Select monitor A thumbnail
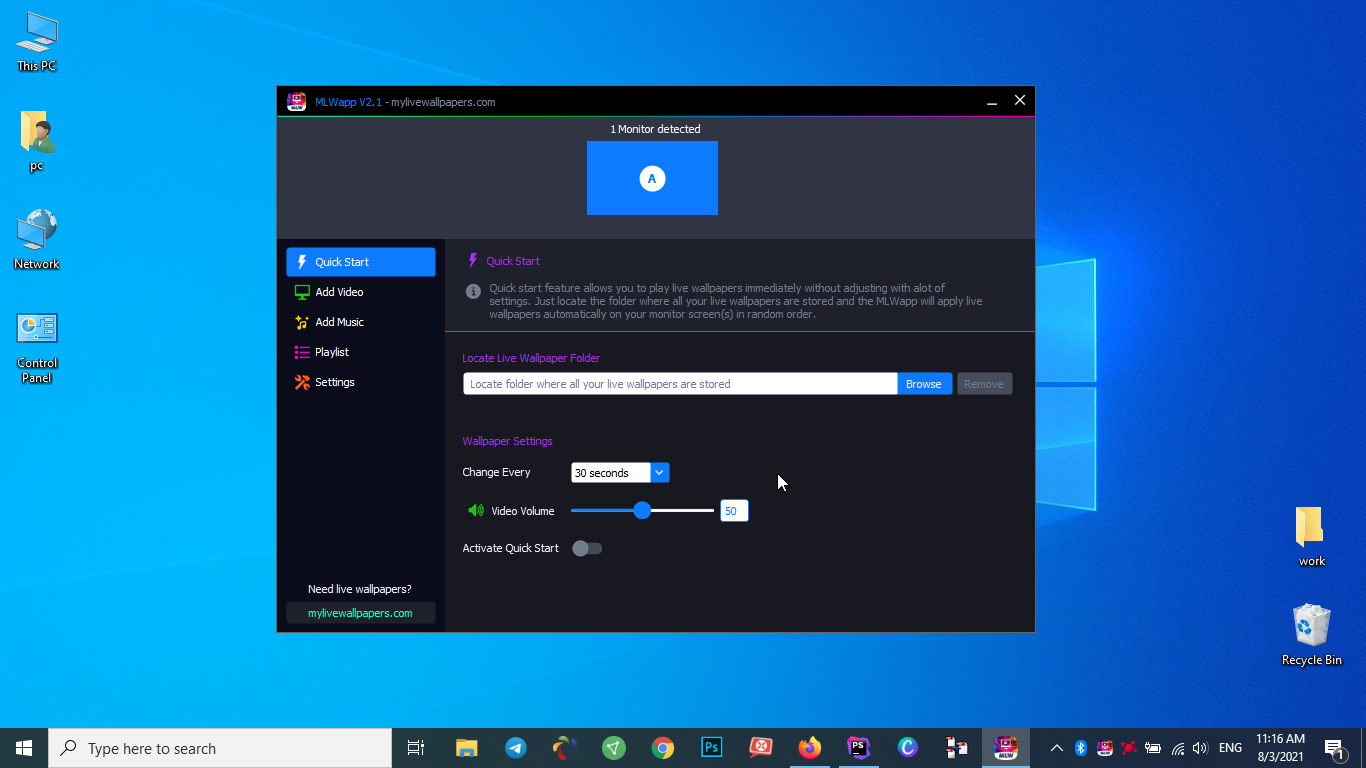1366x768 pixels. click(652, 178)
